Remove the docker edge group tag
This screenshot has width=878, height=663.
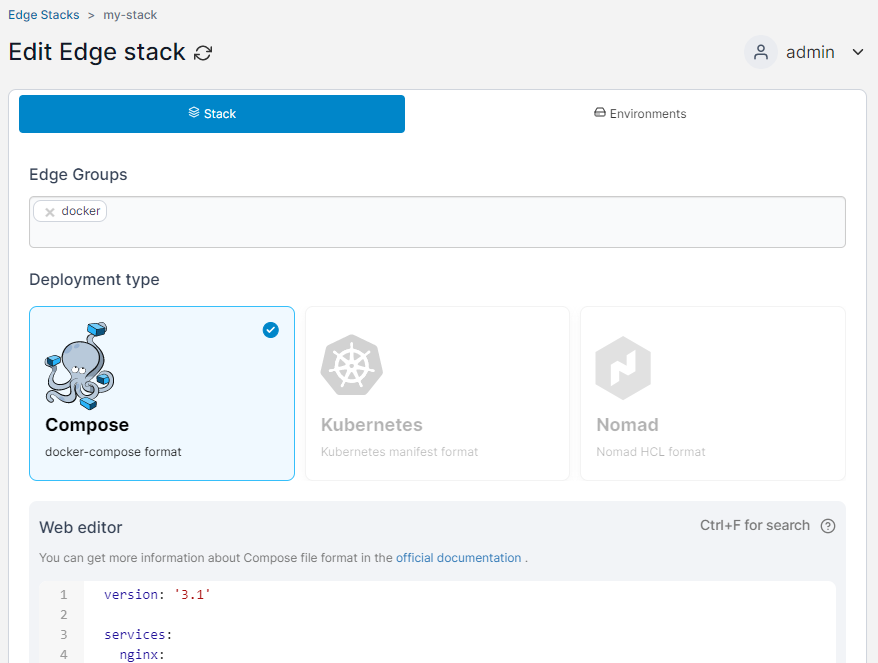(x=50, y=212)
